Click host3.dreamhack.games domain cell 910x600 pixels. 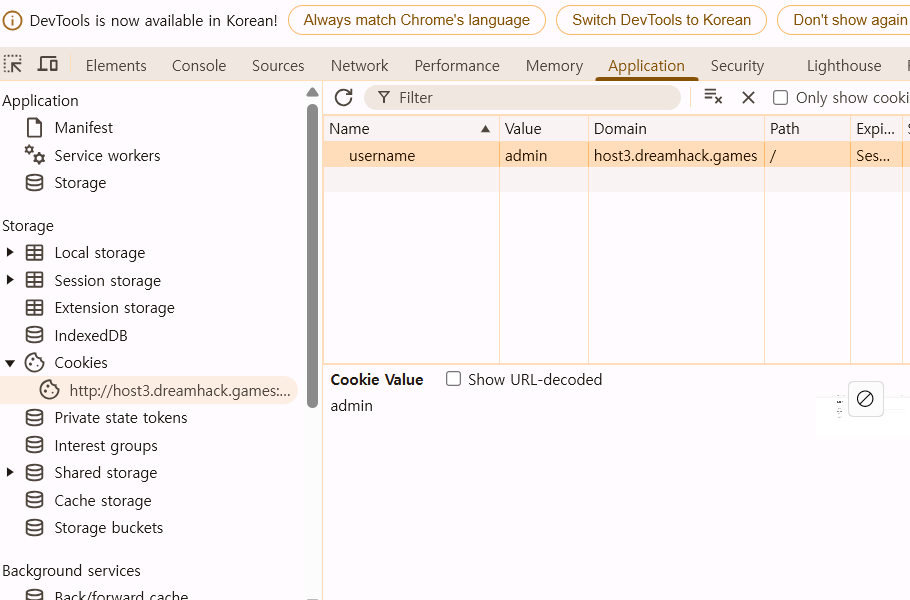(x=676, y=156)
